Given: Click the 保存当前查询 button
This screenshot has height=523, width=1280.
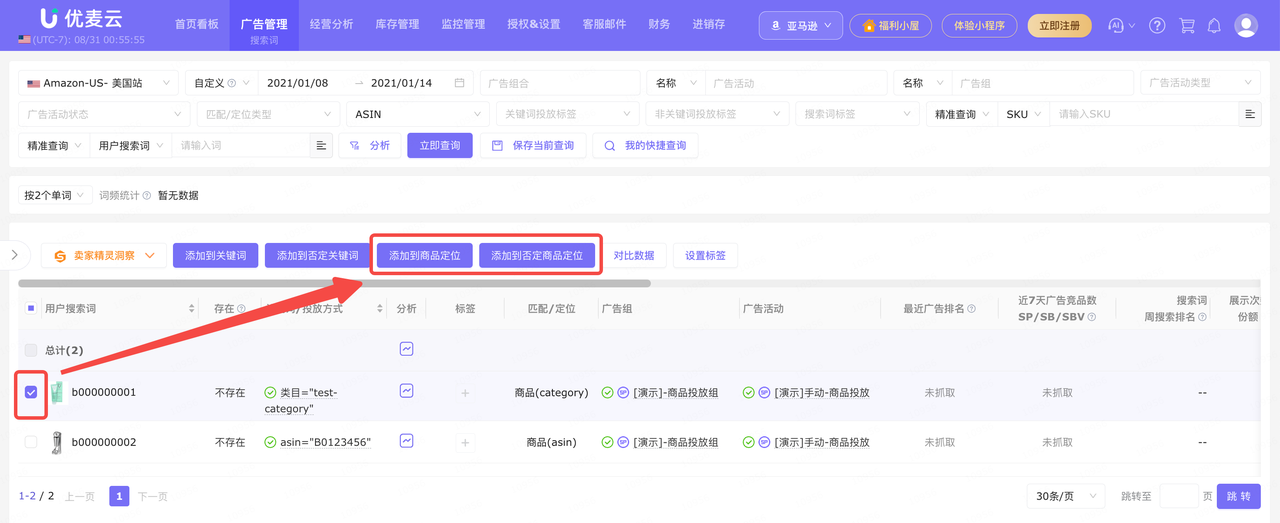Looking at the screenshot, I should pos(533,145).
